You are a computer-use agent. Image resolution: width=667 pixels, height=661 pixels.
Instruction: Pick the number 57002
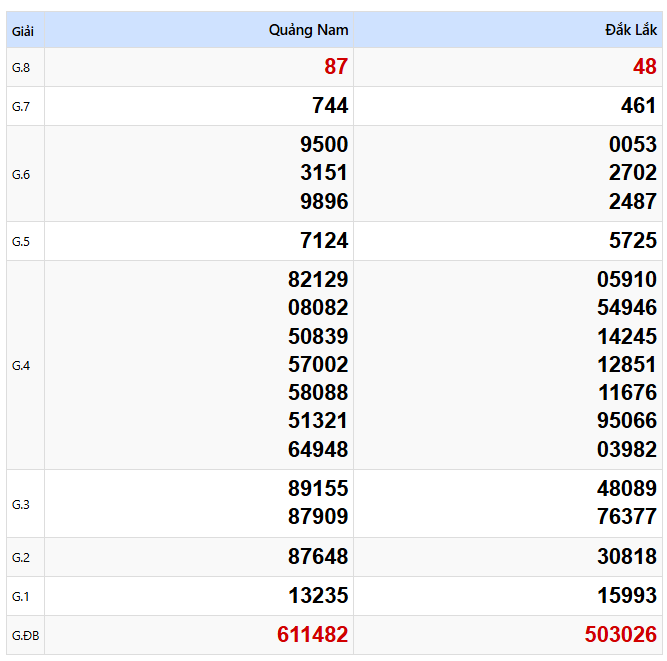318,365
